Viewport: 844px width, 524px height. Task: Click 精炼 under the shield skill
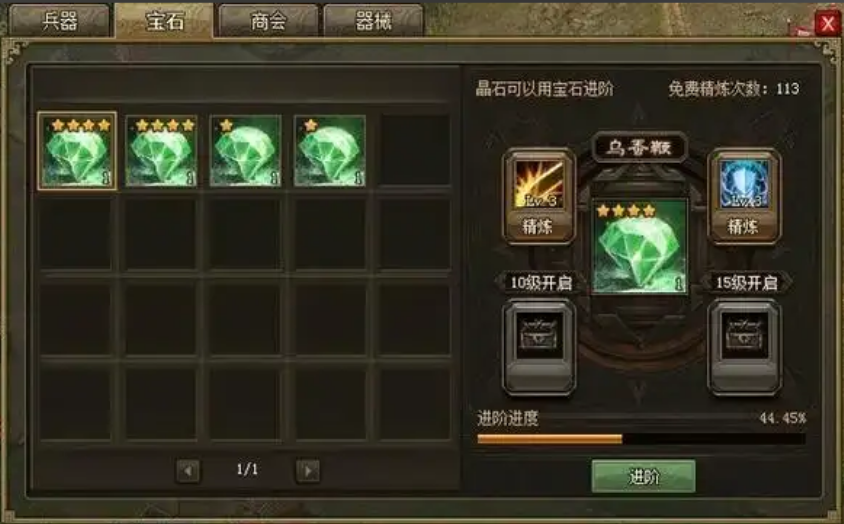click(x=744, y=226)
